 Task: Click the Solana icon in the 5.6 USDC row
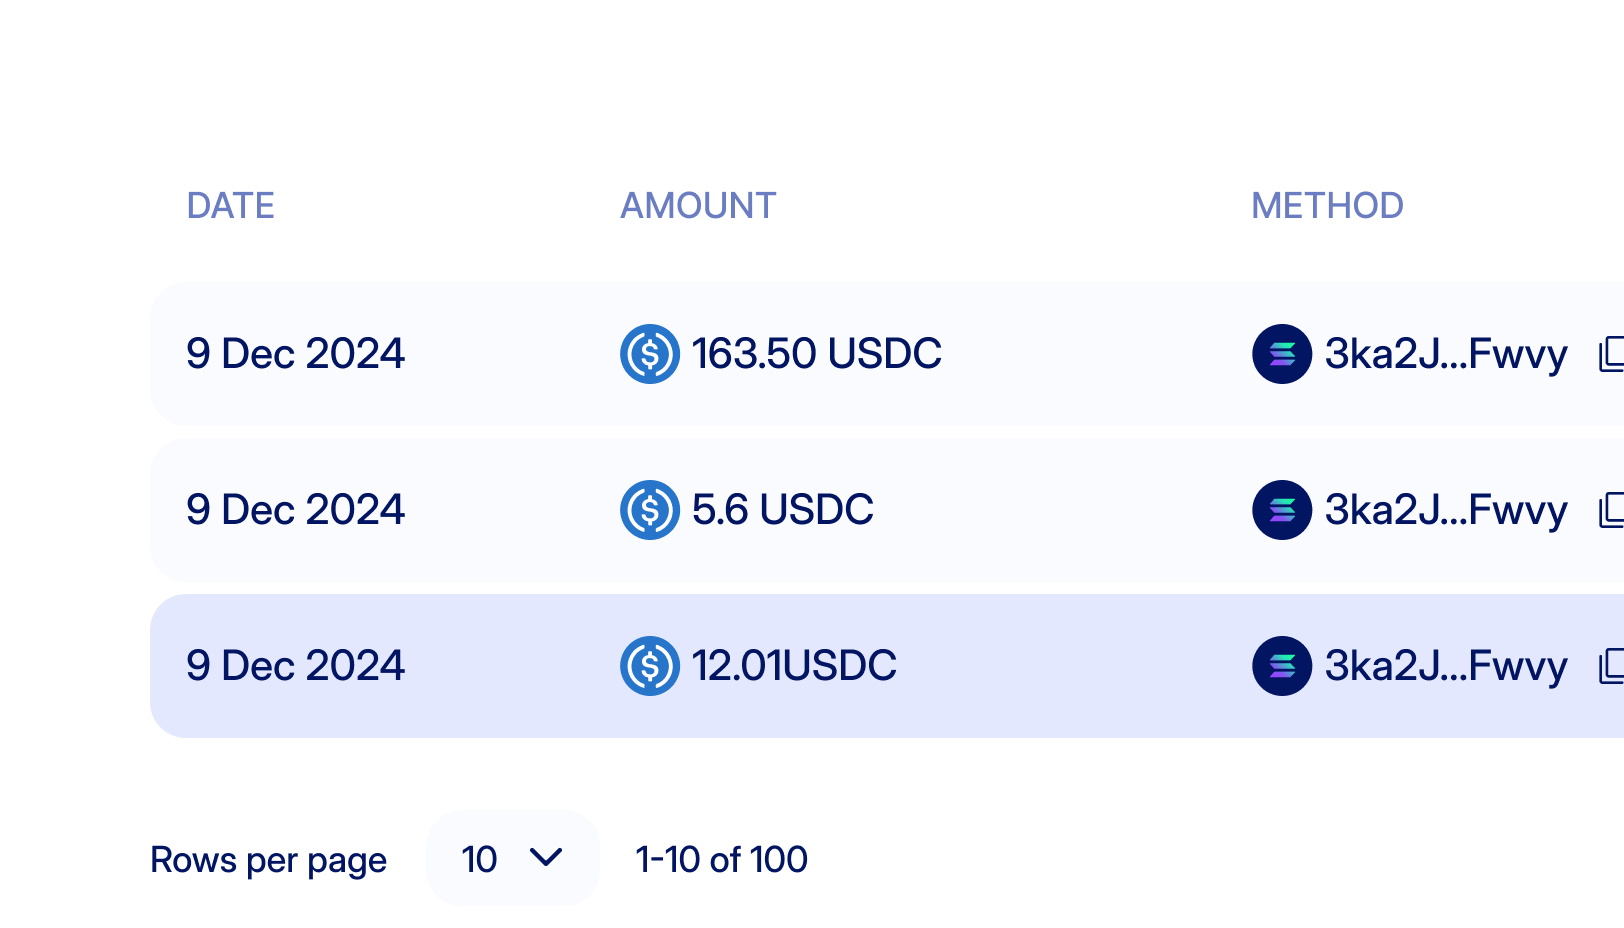pyautogui.click(x=1282, y=510)
